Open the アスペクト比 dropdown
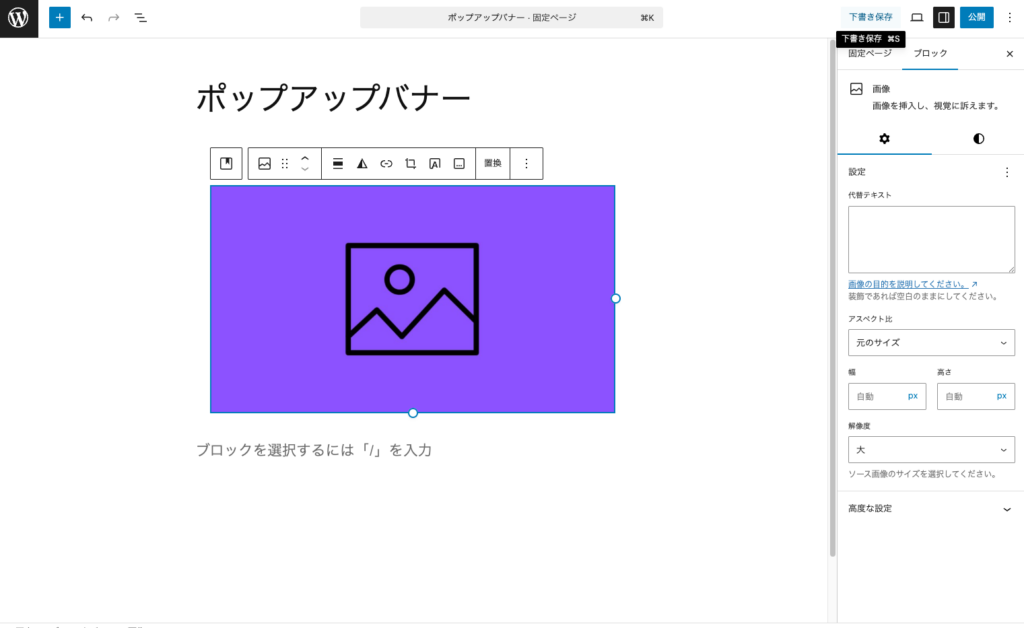The height and width of the screenshot is (628, 1024). [x=931, y=342]
